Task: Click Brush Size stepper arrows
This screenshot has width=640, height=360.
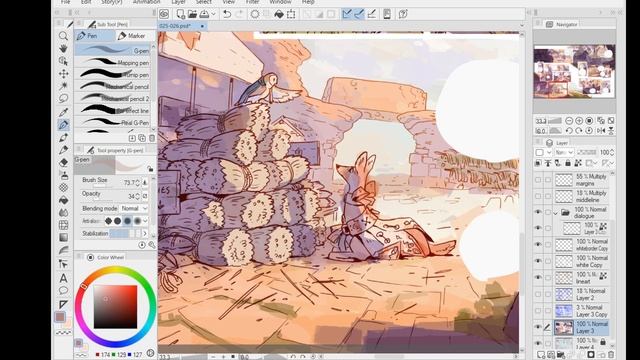Action: (x=138, y=182)
